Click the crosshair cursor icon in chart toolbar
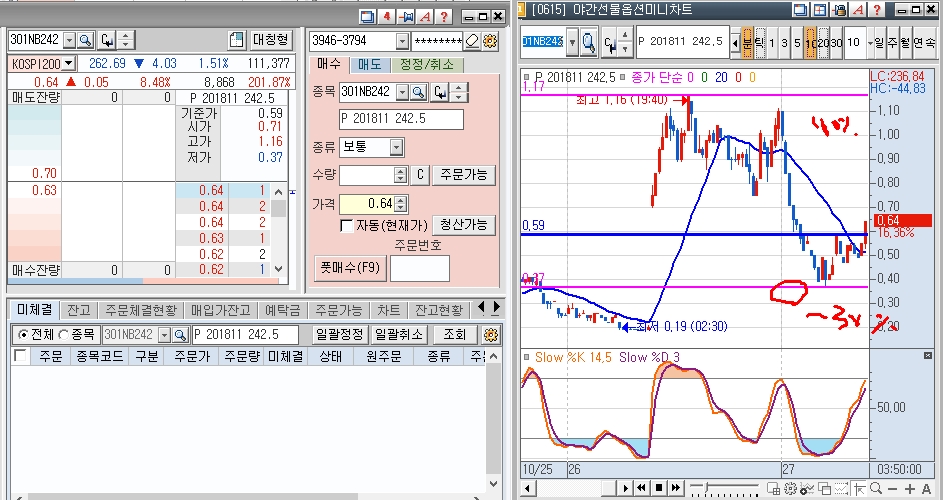 coord(859,489)
